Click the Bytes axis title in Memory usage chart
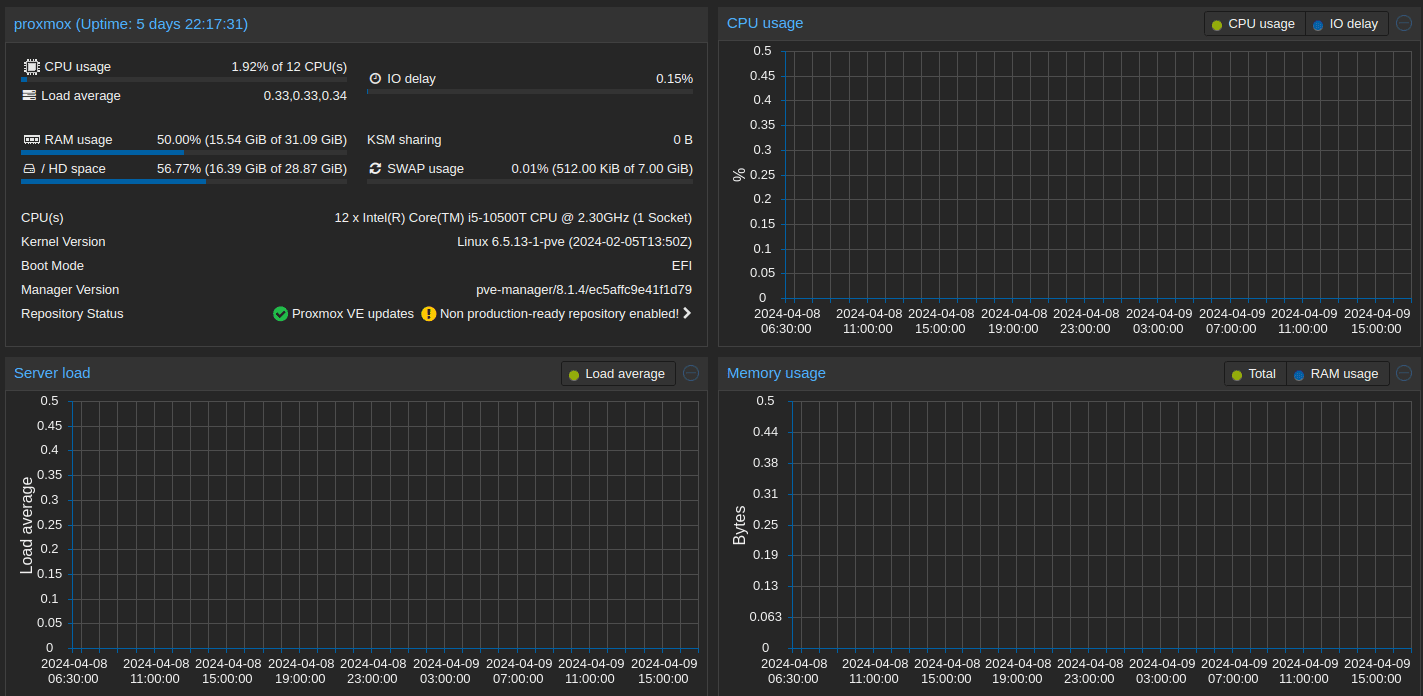The height and width of the screenshot is (696, 1423). 740,525
